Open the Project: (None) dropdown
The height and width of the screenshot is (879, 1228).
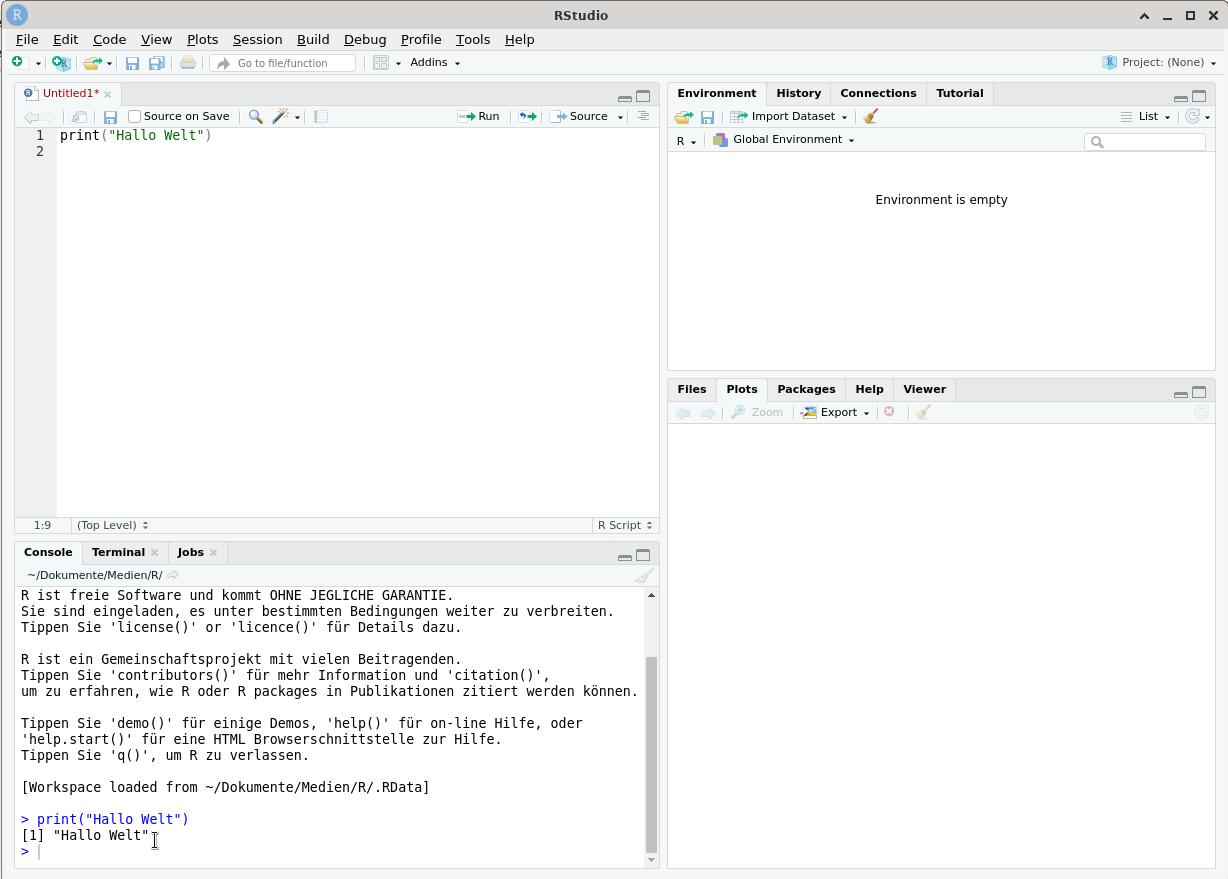1160,62
